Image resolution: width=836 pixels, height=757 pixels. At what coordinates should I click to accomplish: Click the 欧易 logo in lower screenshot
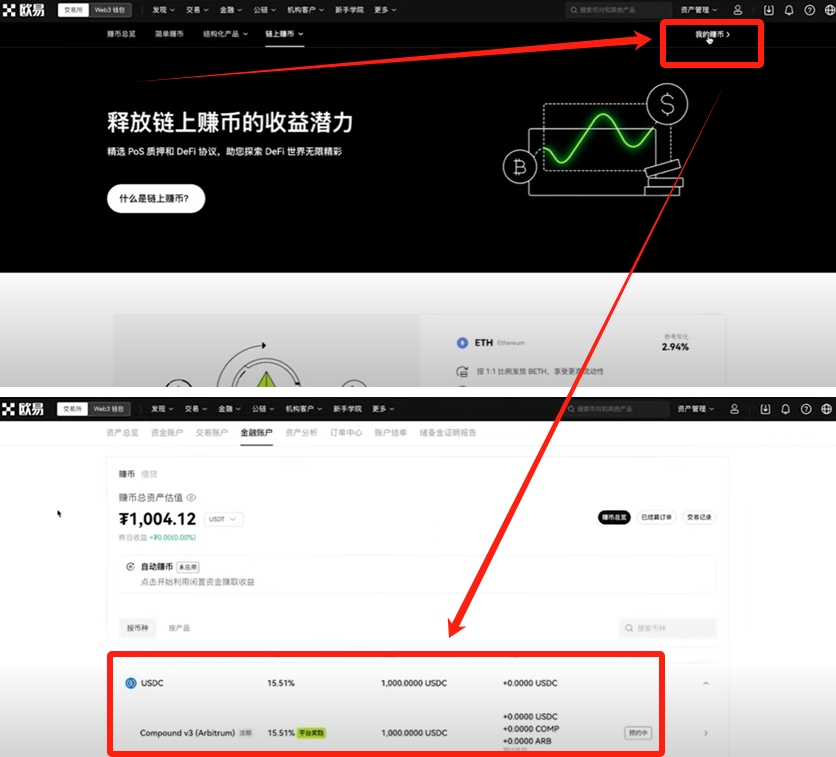click(x=22, y=409)
